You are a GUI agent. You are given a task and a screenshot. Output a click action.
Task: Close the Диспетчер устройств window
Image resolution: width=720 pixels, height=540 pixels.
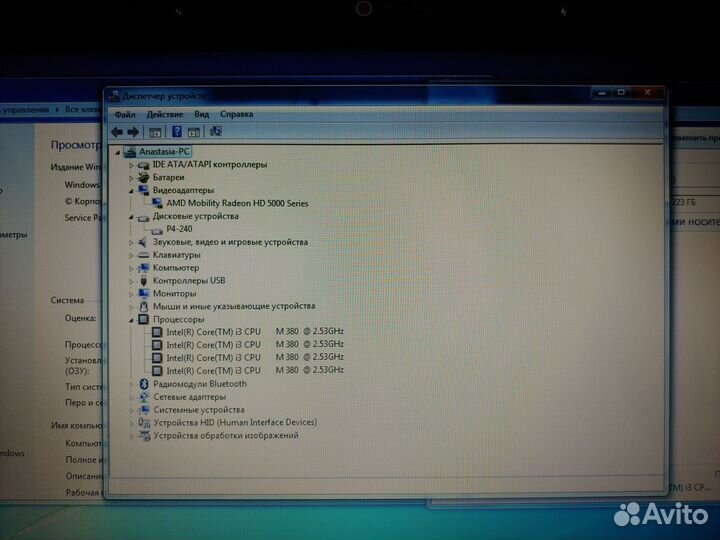pyautogui.click(x=647, y=93)
